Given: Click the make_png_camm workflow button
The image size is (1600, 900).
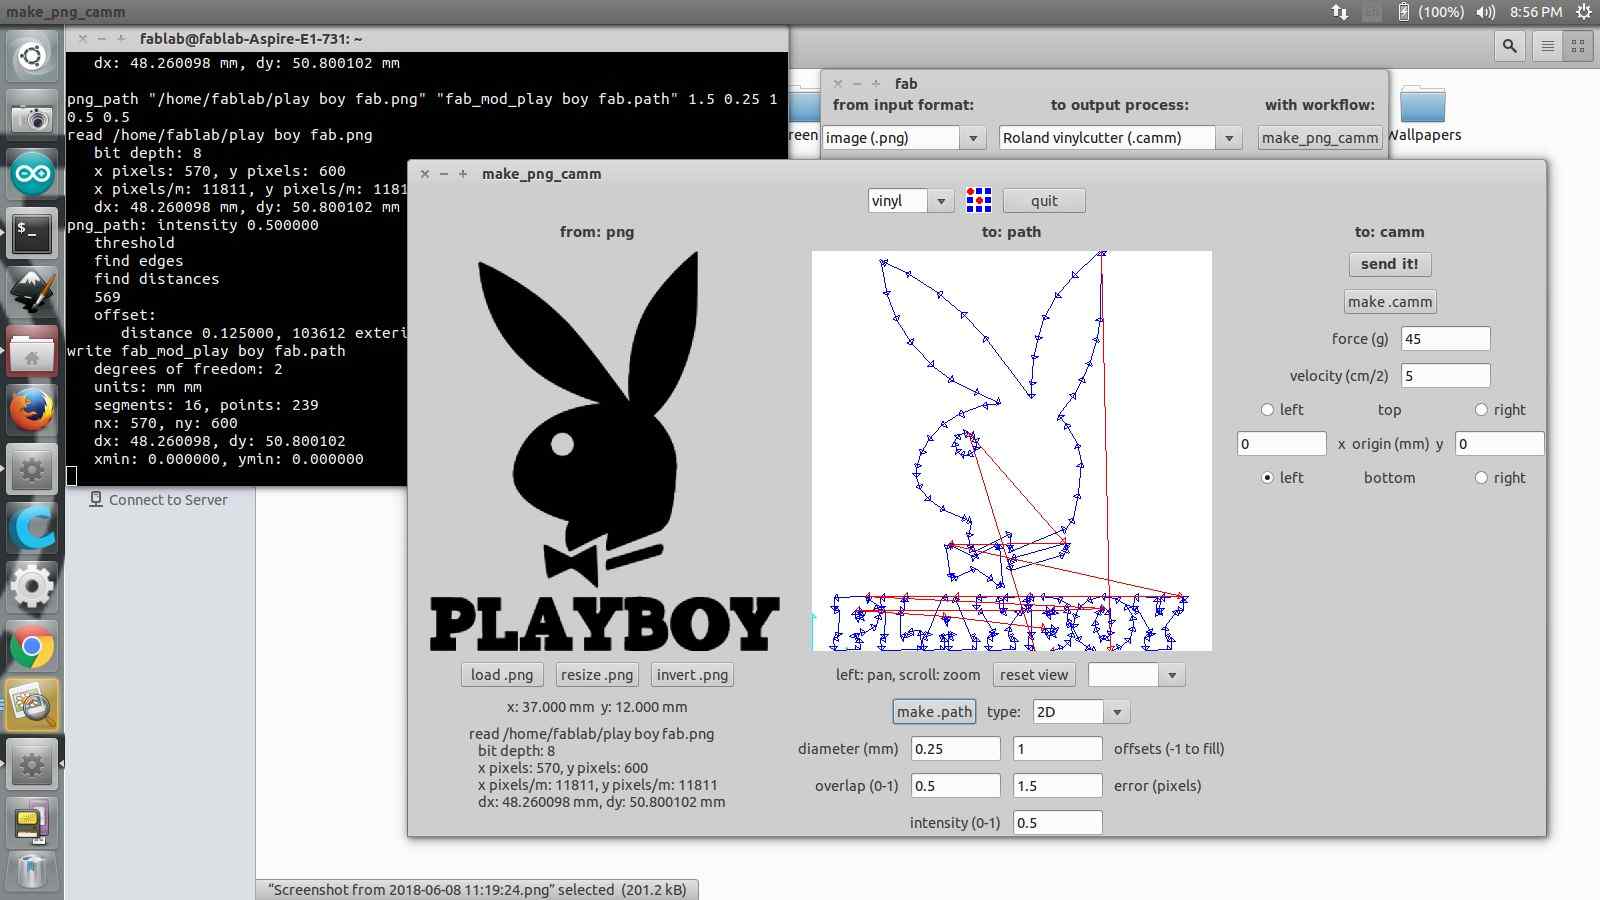Looking at the screenshot, I should 1320,138.
